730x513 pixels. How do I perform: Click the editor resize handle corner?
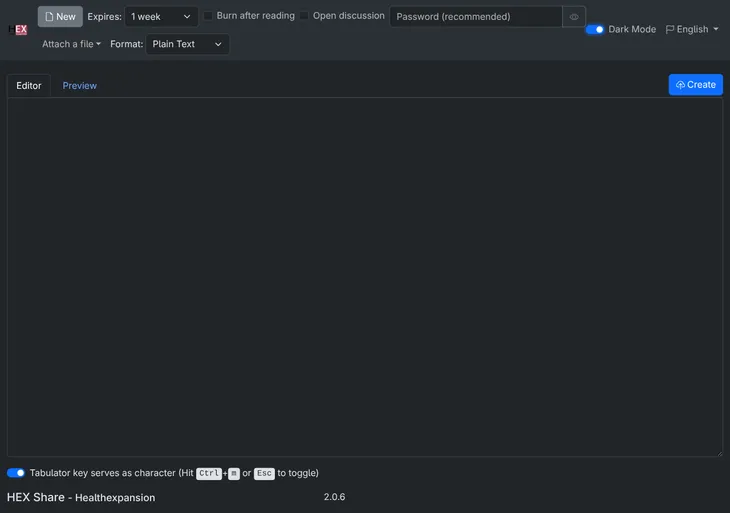720,453
